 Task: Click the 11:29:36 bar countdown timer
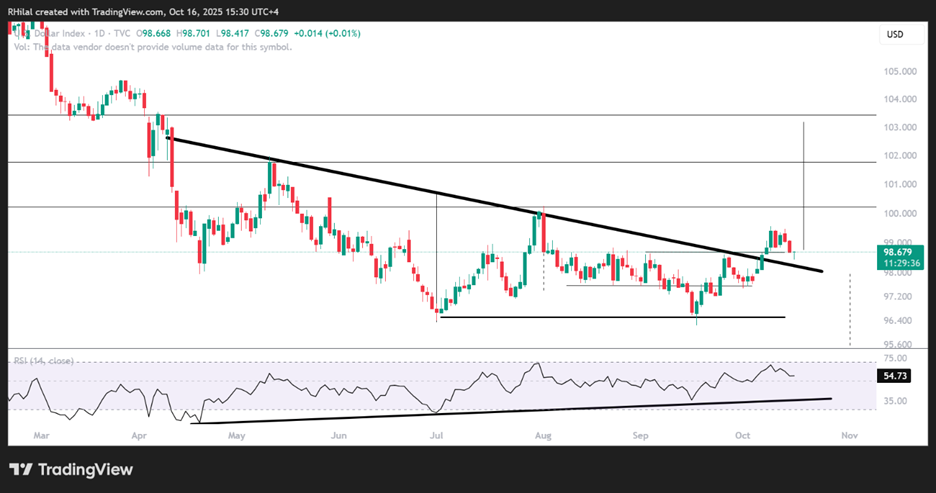tap(901, 263)
